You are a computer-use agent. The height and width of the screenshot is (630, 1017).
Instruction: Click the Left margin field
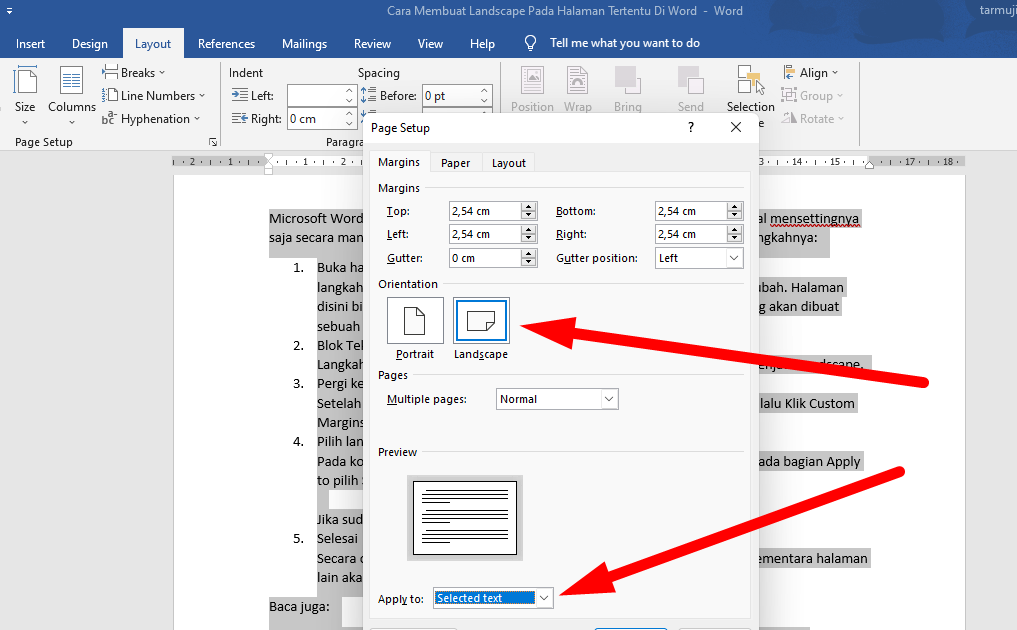point(485,234)
